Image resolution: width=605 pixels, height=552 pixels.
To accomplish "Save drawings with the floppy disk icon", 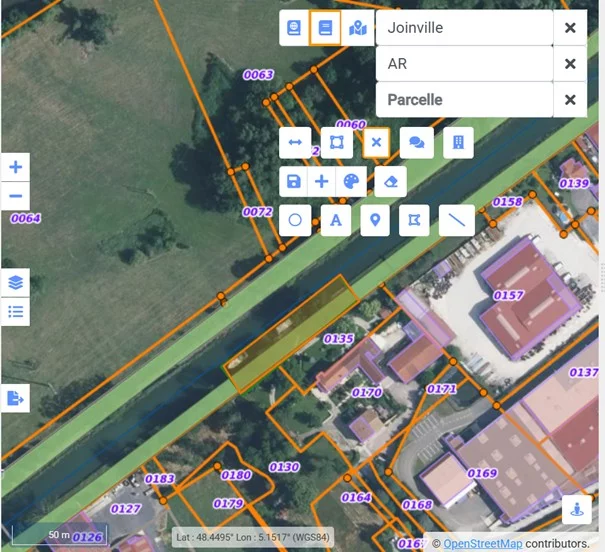I will (x=294, y=181).
